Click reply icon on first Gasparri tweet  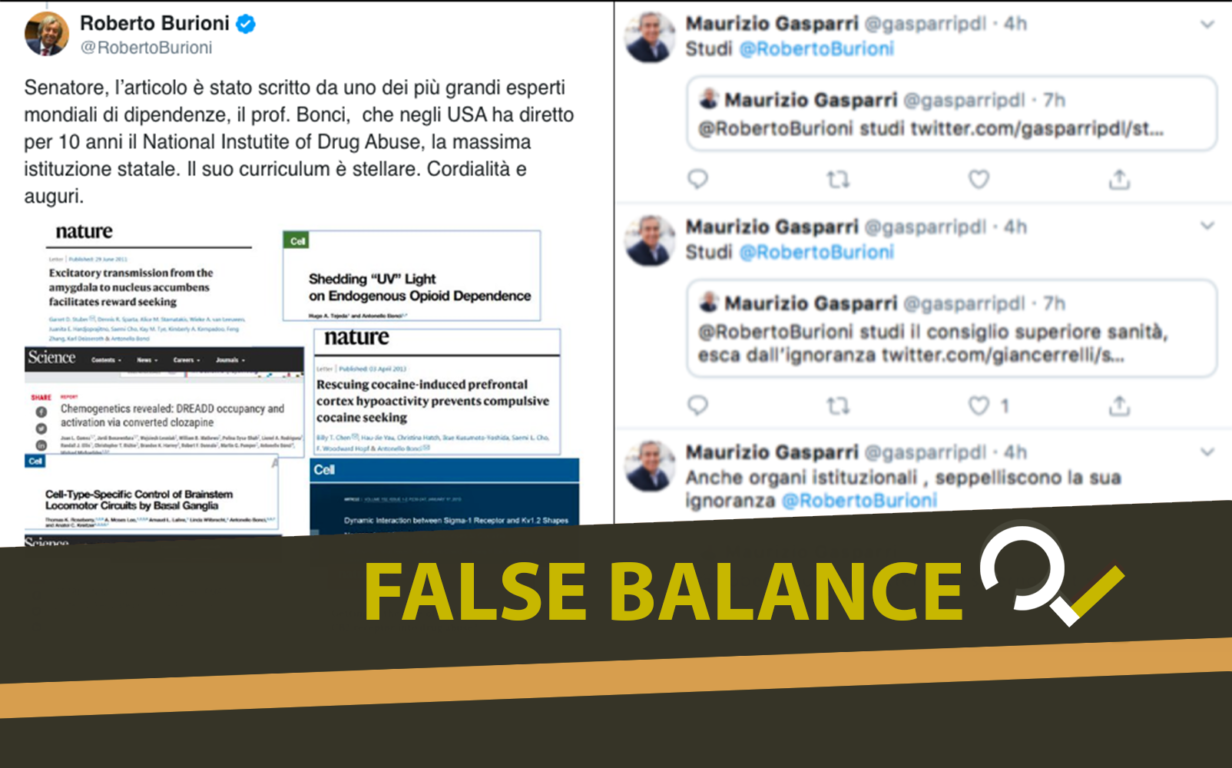[x=698, y=179]
